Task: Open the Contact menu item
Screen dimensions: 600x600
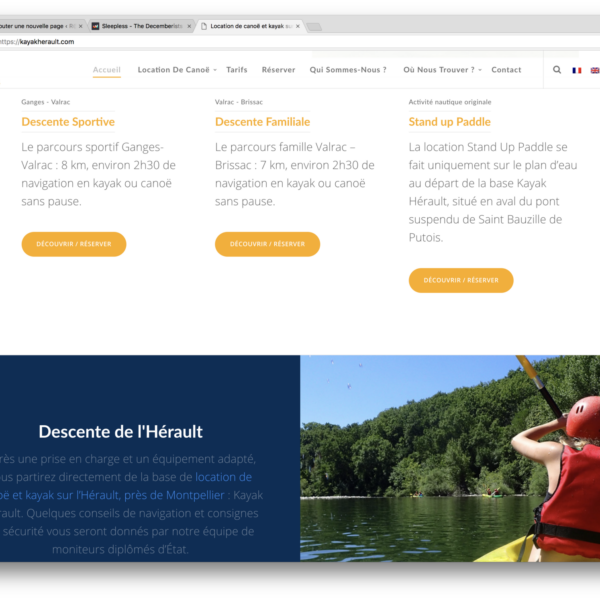Action: (506, 70)
